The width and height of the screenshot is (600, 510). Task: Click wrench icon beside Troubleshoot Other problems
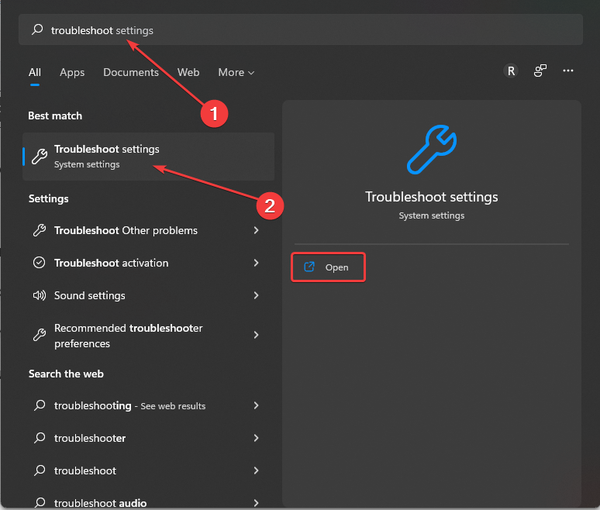pyautogui.click(x=40, y=230)
